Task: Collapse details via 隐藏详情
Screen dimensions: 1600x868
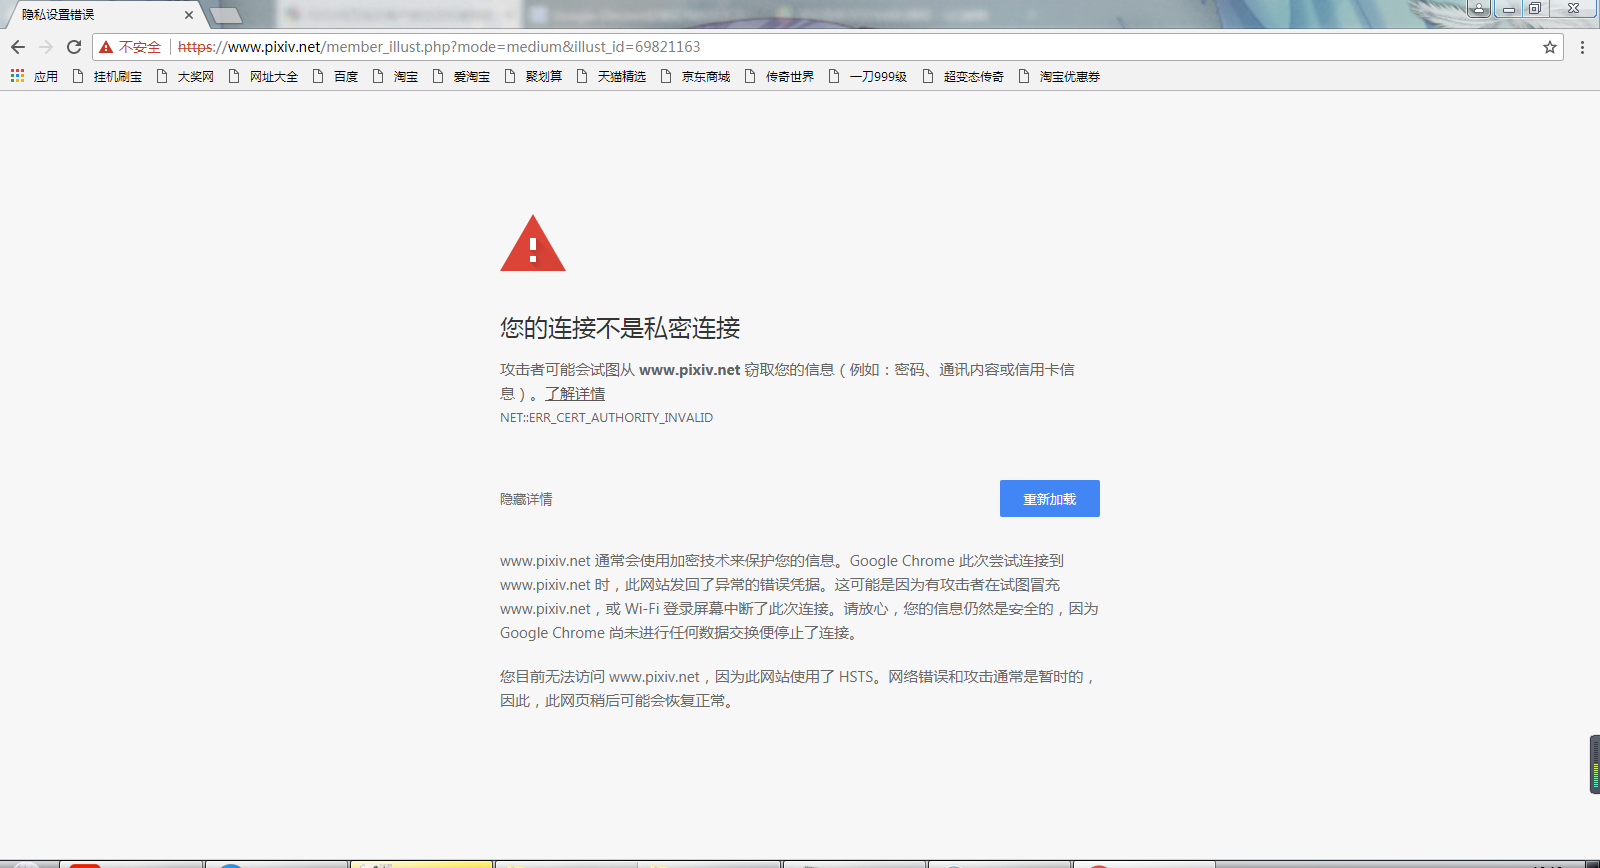Action: point(526,499)
